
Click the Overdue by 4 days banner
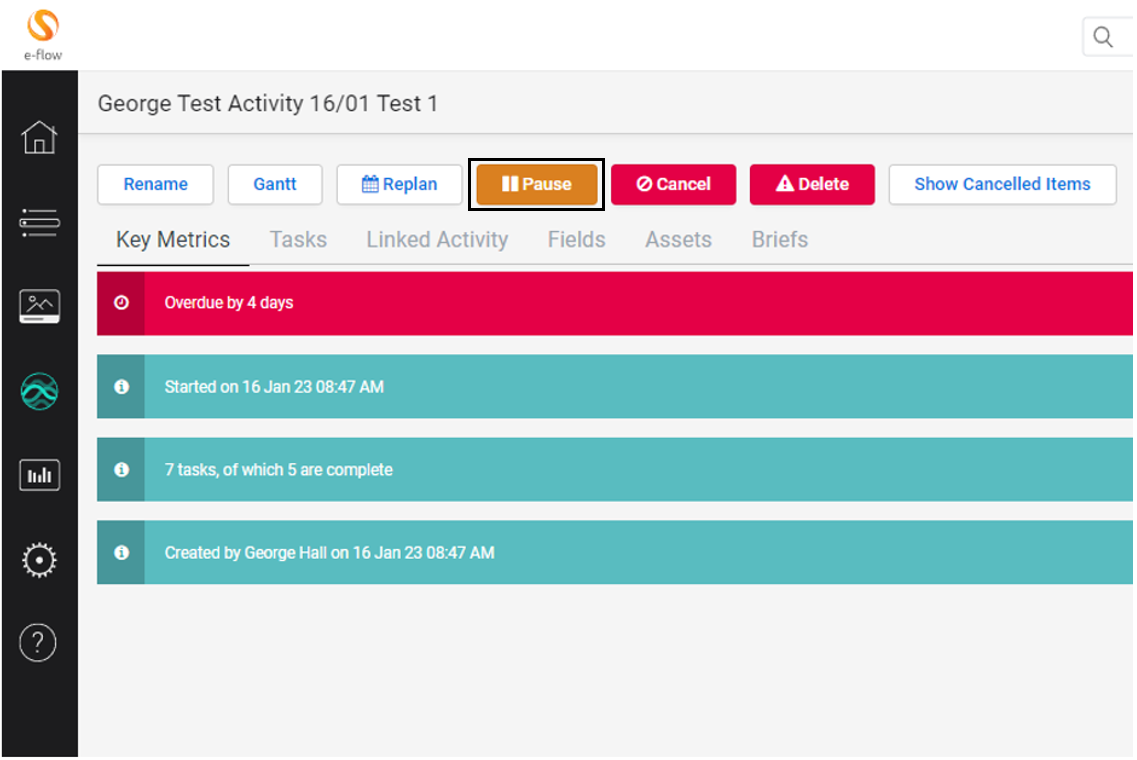(615, 303)
